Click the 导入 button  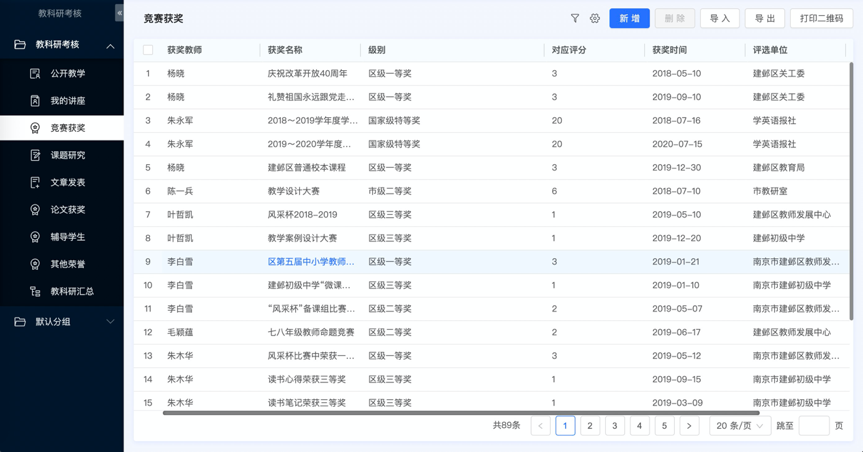click(x=720, y=18)
